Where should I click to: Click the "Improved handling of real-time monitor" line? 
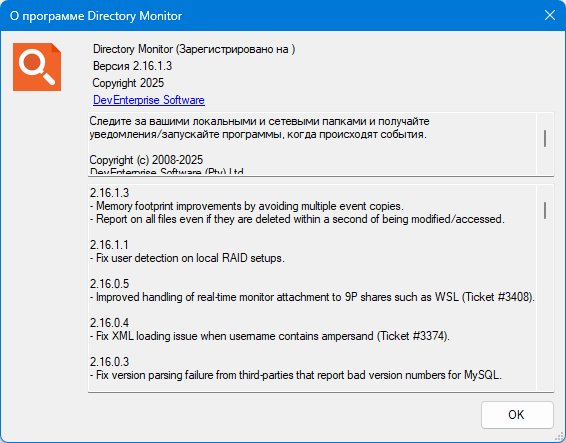pos(312,297)
